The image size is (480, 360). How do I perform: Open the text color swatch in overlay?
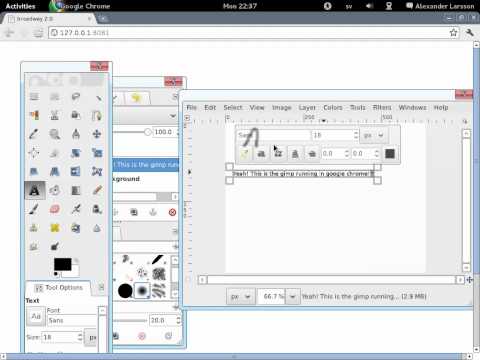tap(390, 153)
